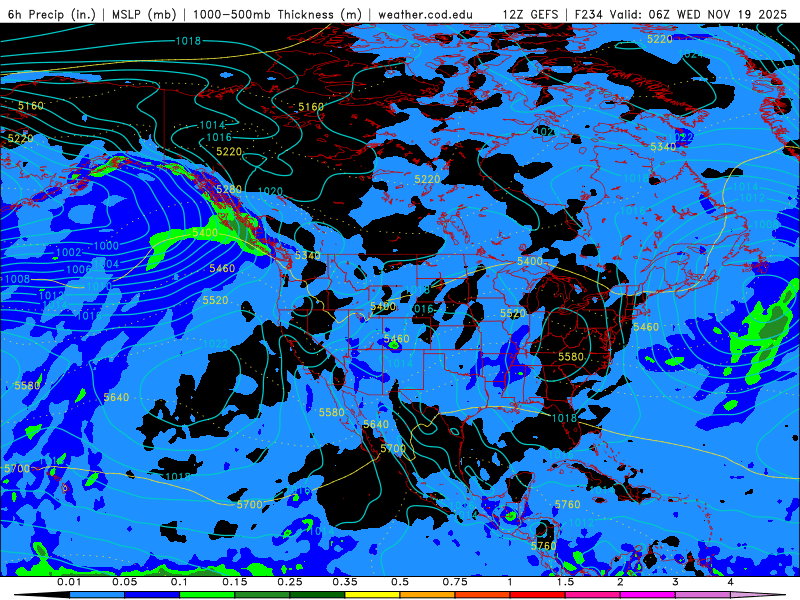Viewport: 800px width, 600px height.
Task: Click the '12Z GEFS' model run label
Action: coord(531,14)
